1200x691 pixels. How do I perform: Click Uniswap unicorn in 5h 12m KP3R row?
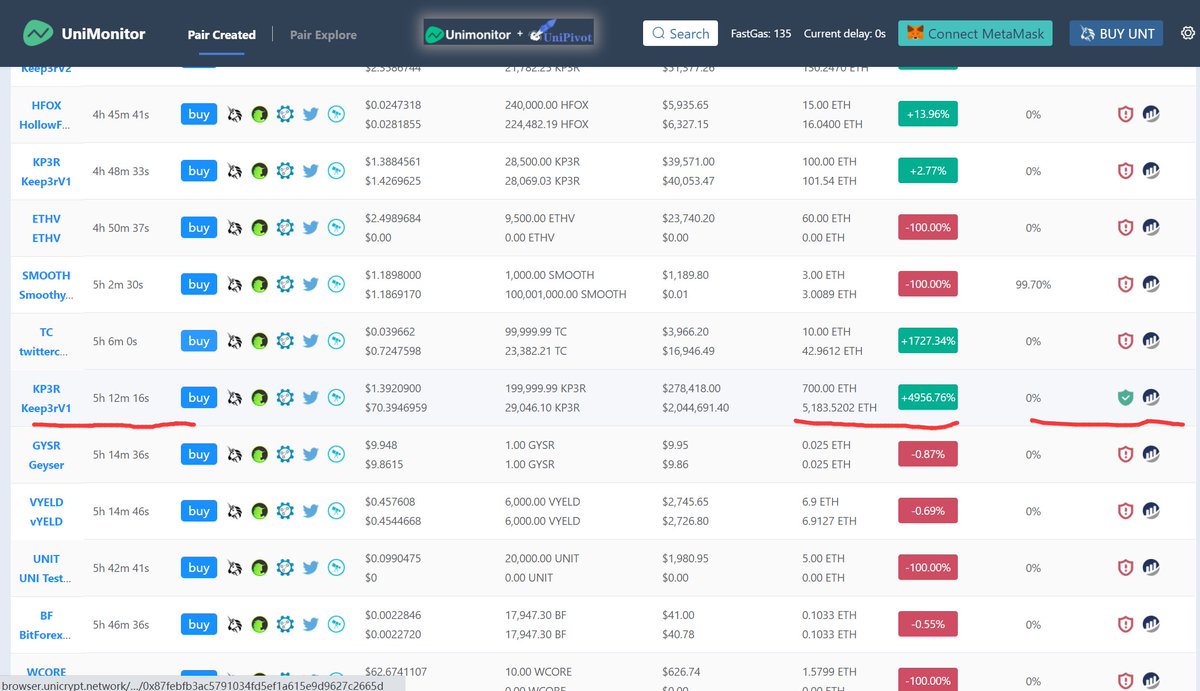coord(234,398)
